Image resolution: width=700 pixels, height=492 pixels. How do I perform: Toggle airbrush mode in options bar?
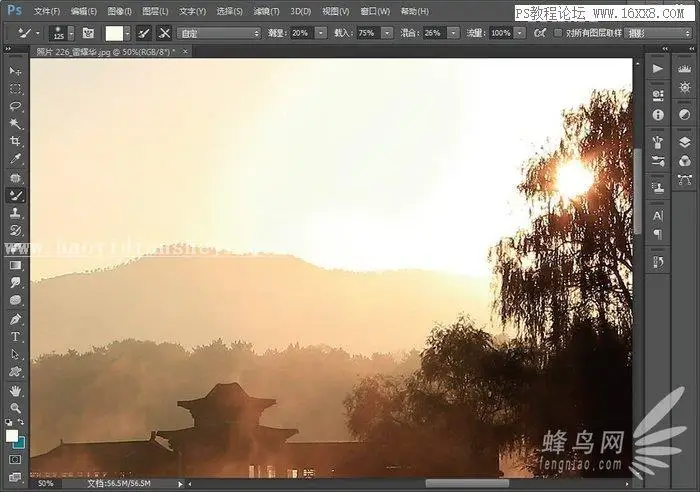pyautogui.click(x=540, y=33)
